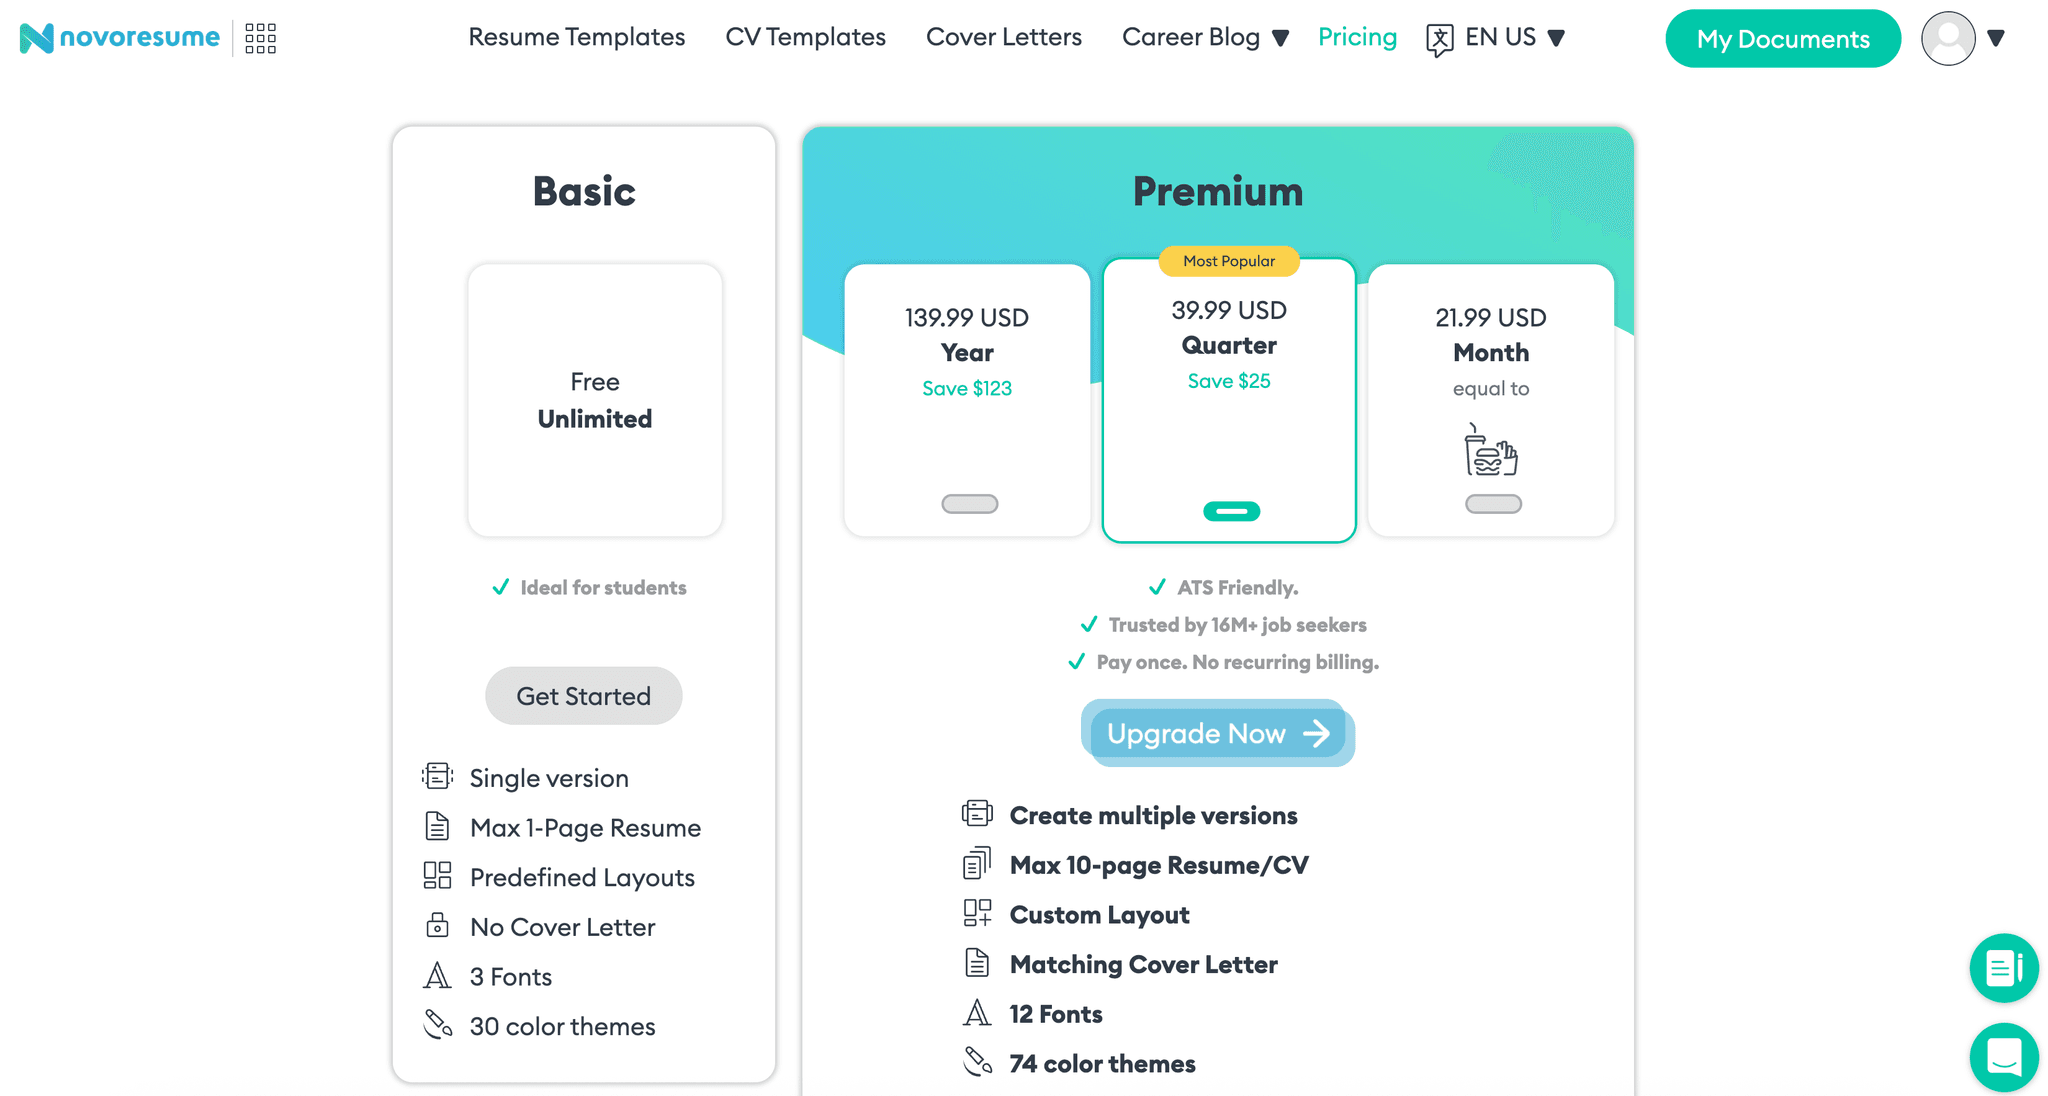This screenshot has height=1096, width=2048.
Task: Go to Cover Letters page
Action: coord(1003,38)
